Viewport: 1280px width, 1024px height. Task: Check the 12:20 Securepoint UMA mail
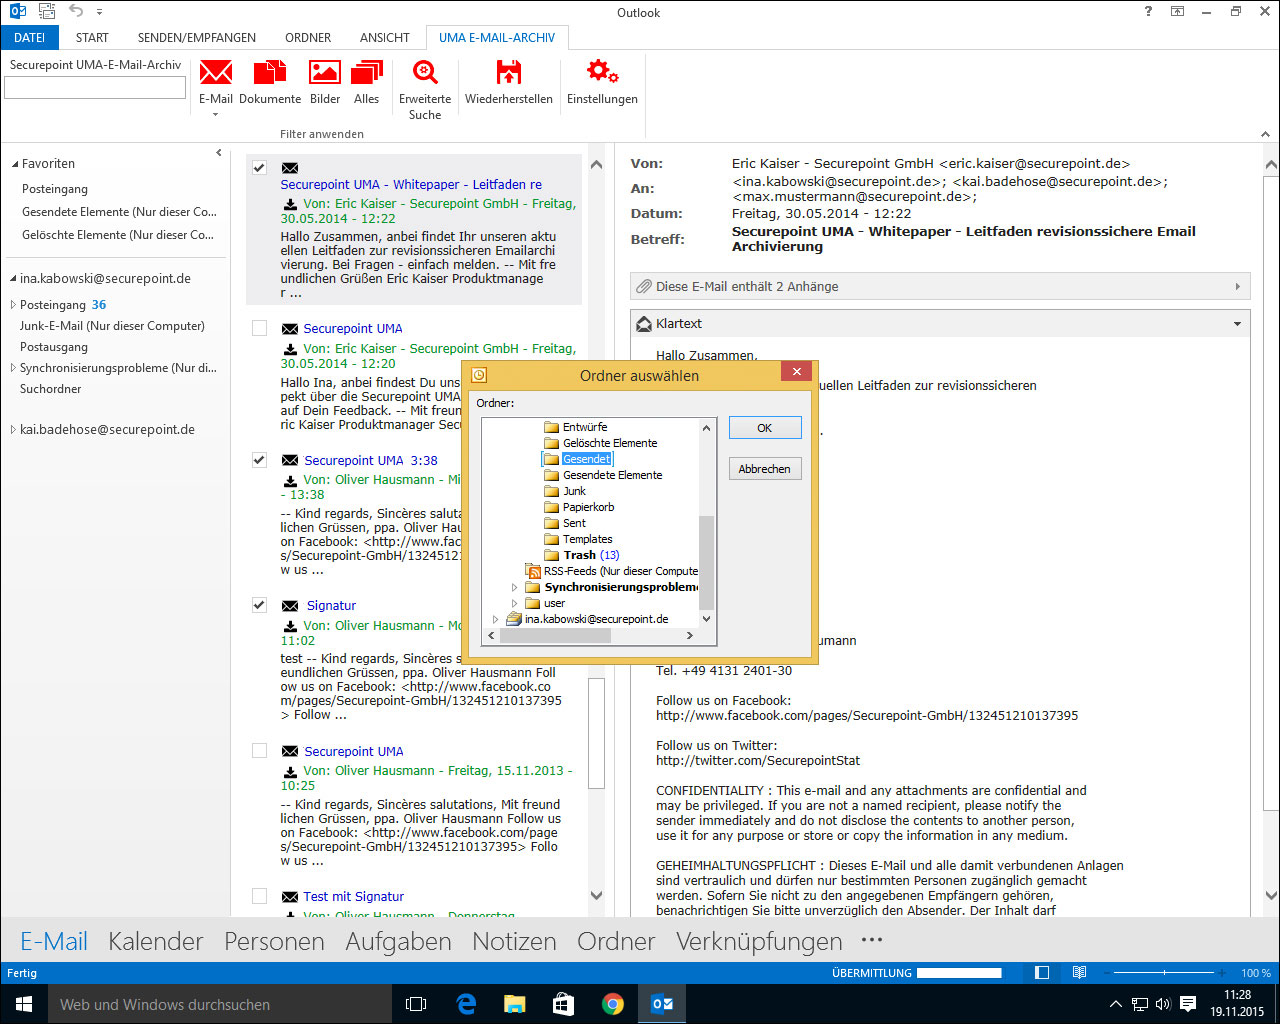[259, 328]
